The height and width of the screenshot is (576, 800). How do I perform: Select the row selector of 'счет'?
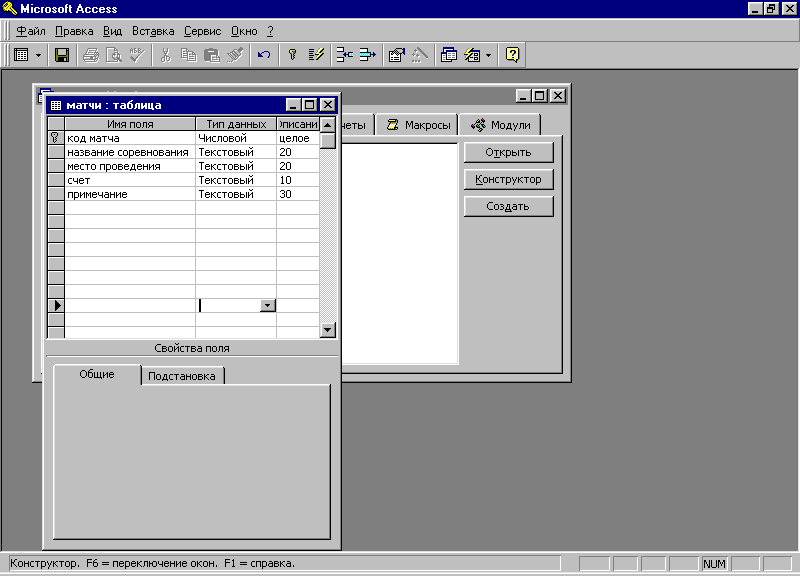56,180
